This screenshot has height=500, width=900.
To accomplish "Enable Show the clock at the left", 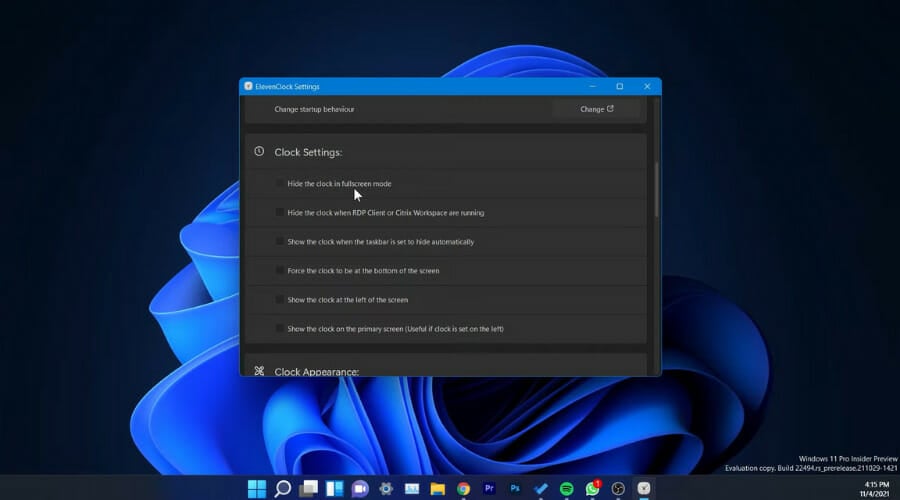I will pos(280,300).
